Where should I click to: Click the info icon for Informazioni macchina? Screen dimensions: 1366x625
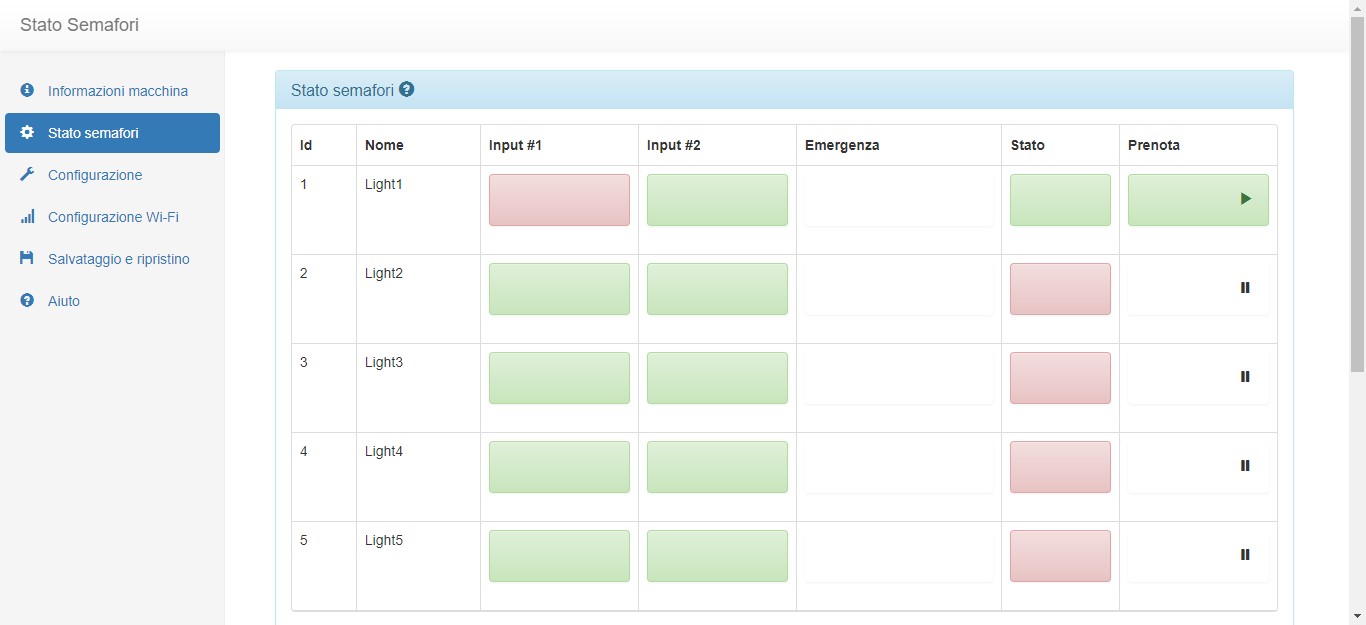tap(27, 91)
